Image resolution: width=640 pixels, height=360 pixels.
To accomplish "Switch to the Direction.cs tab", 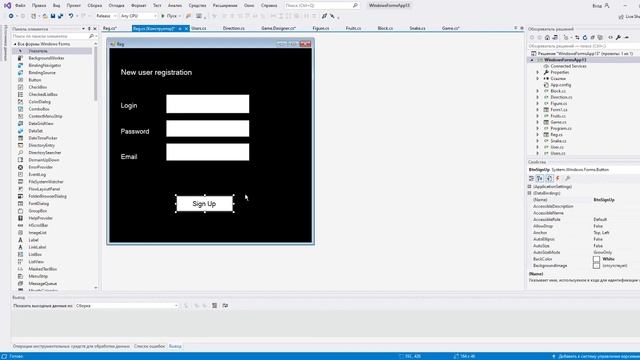I will click(233, 28).
